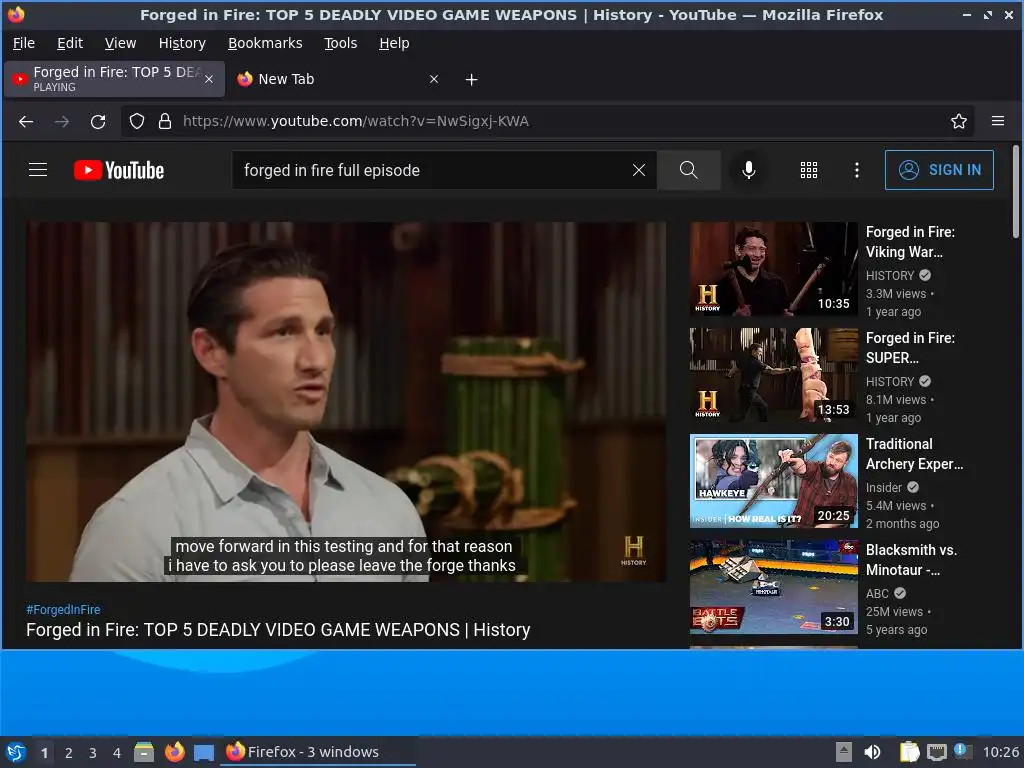Open the File menu

click(x=24, y=43)
